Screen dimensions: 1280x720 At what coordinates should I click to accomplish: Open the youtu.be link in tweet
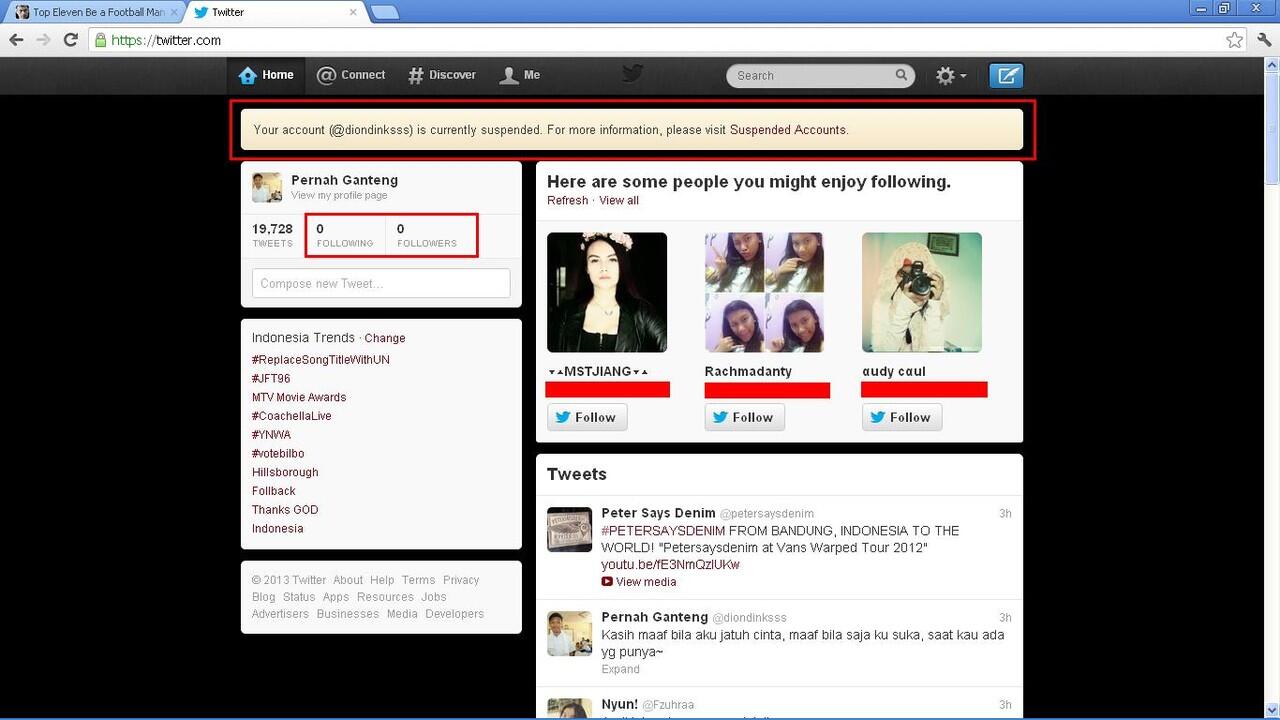670,565
